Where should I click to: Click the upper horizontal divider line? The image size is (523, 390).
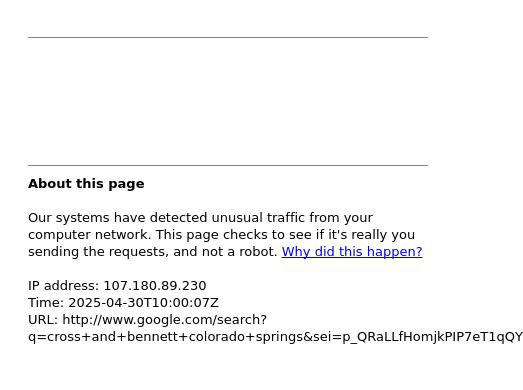click(x=228, y=37)
